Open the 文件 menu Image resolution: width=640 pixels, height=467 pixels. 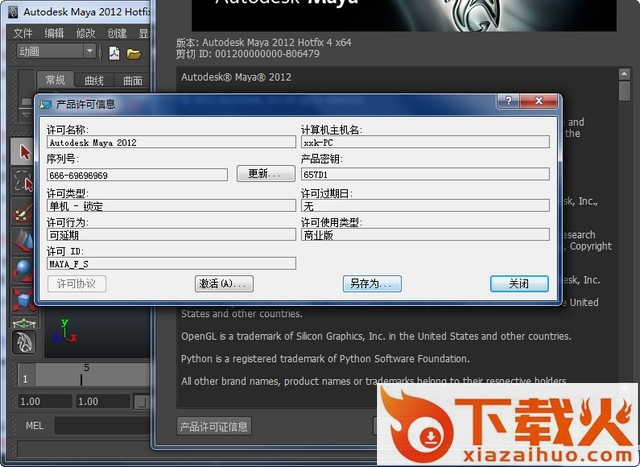pyautogui.click(x=23, y=32)
